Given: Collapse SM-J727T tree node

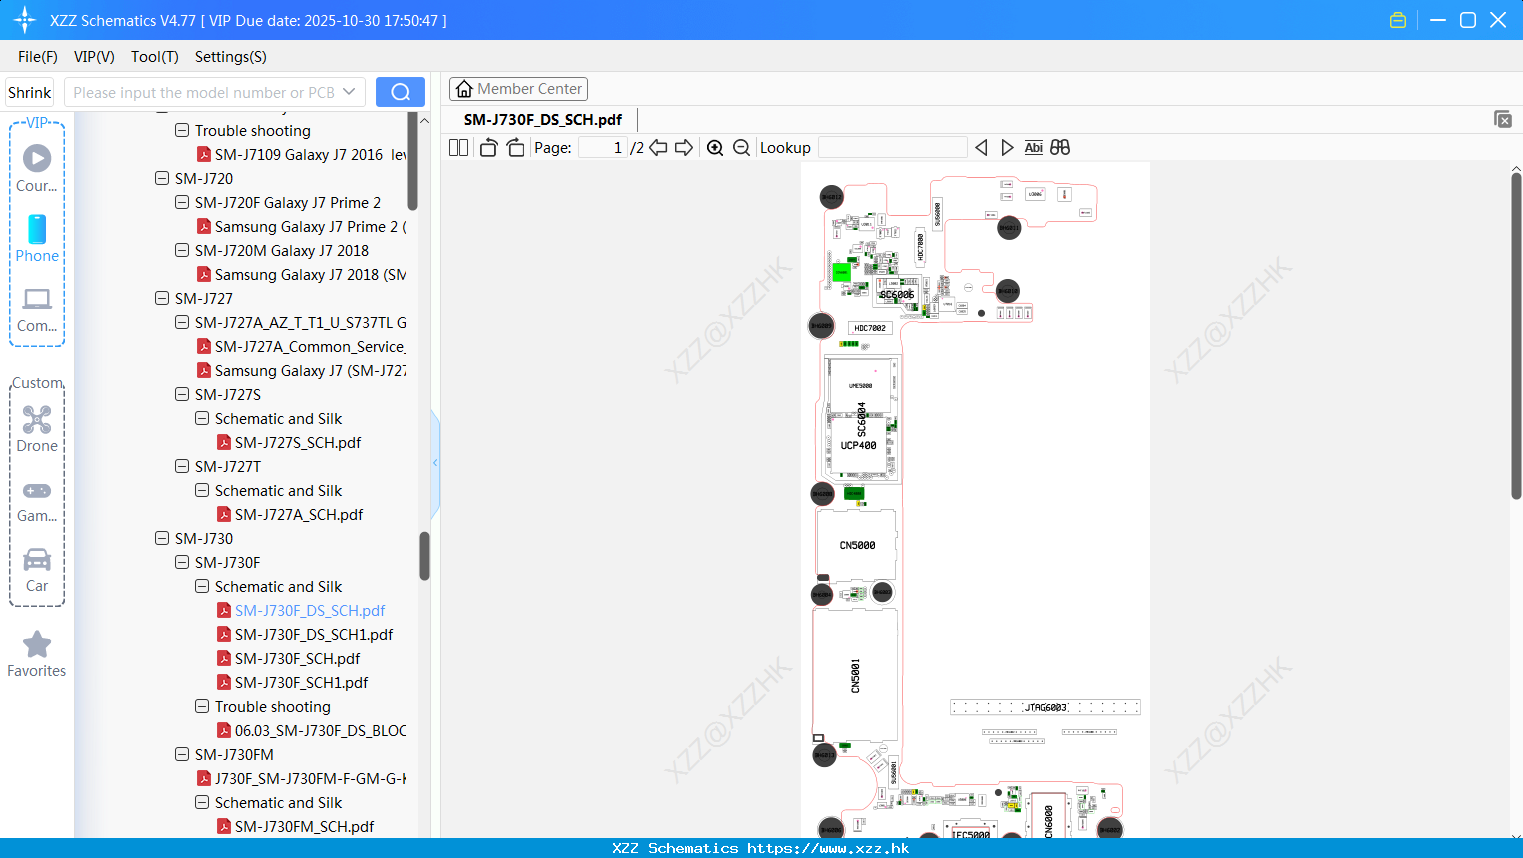Looking at the screenshot, I should click(x=182, y=466).
